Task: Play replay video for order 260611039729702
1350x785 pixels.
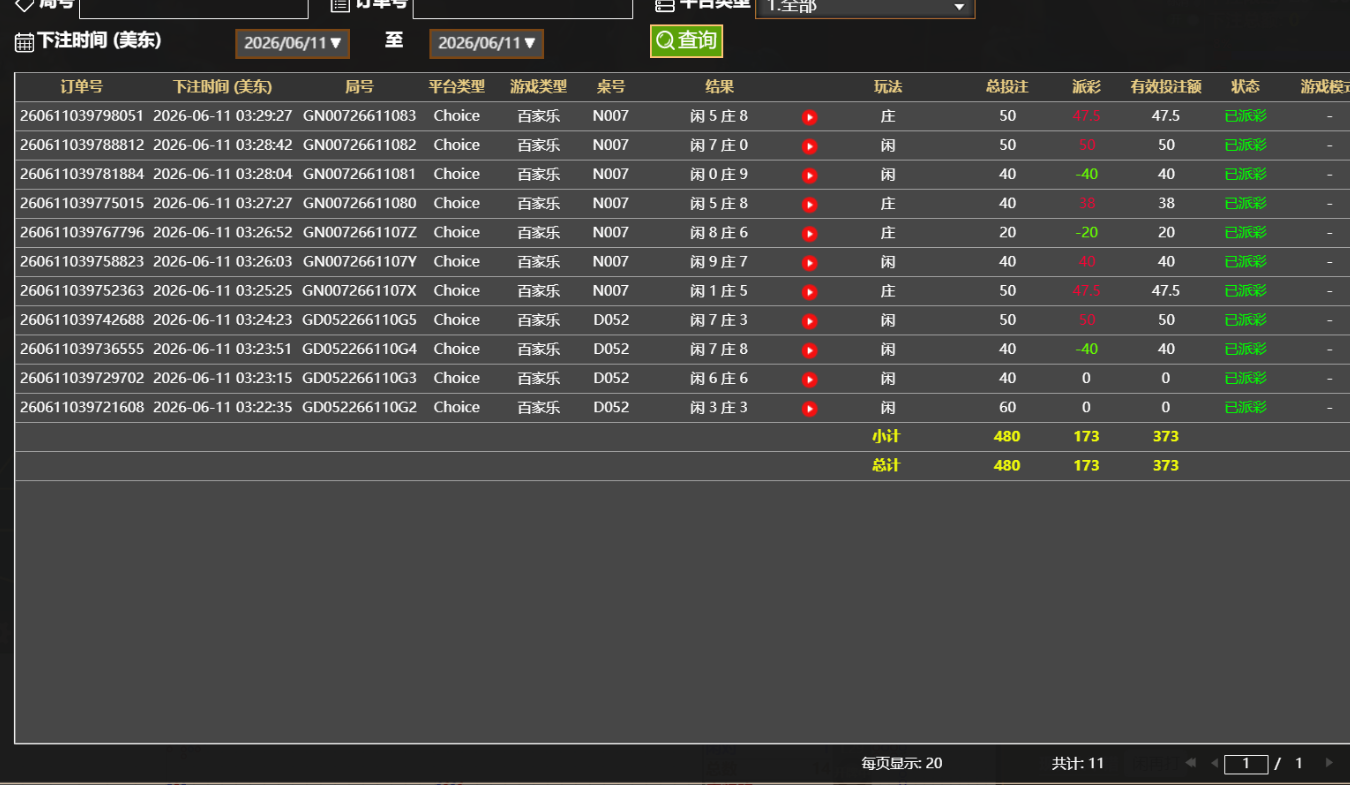Action: pos(810,379)
